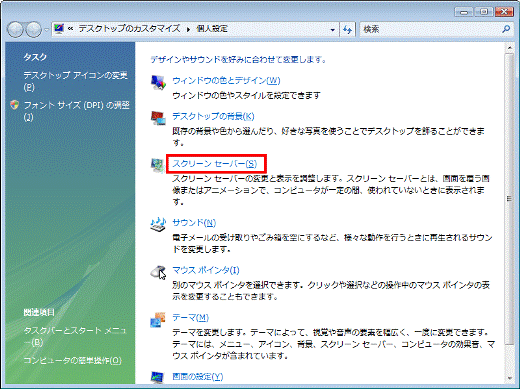520x389 pixels.
Task: Click デスクトップのカスタマイズ breadcrumb
Action: (129, 29)
